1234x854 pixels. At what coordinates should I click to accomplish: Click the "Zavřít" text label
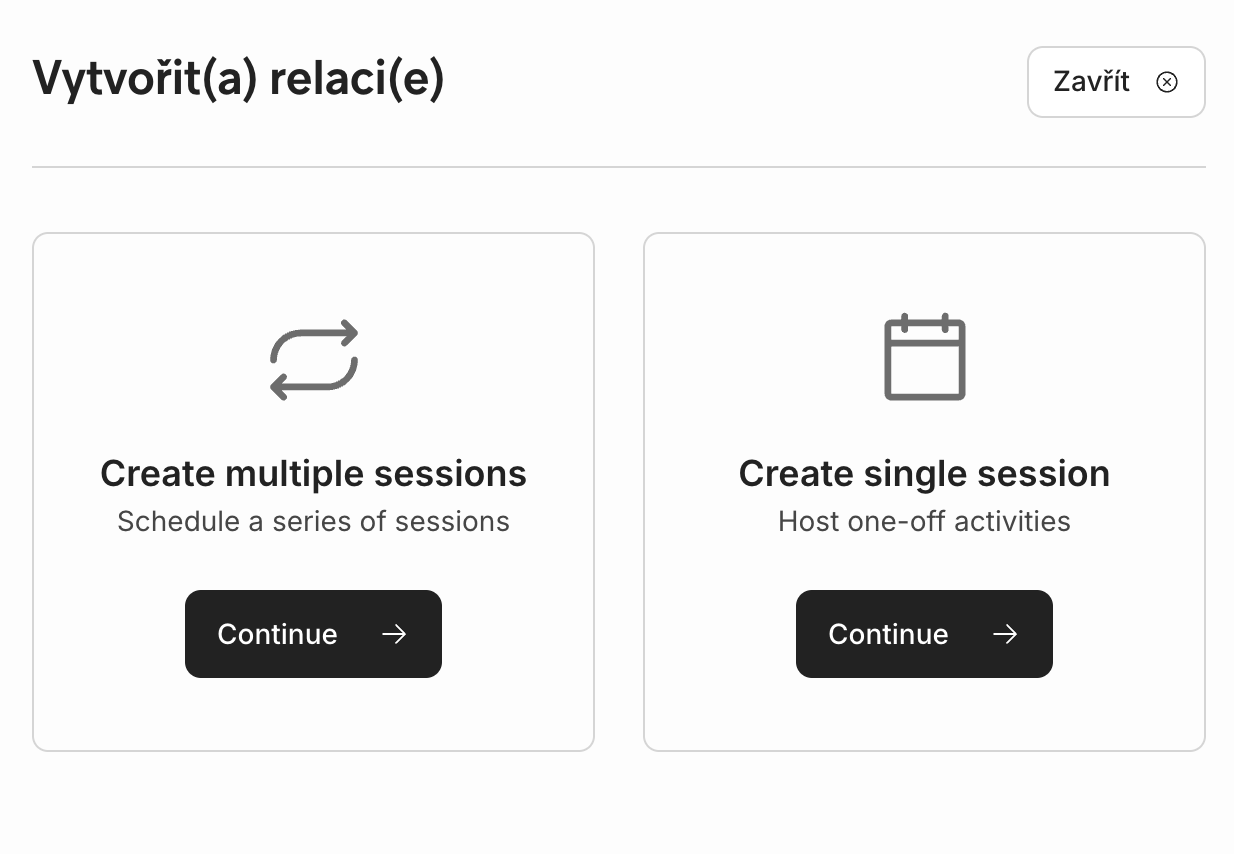click(1091, 82)
